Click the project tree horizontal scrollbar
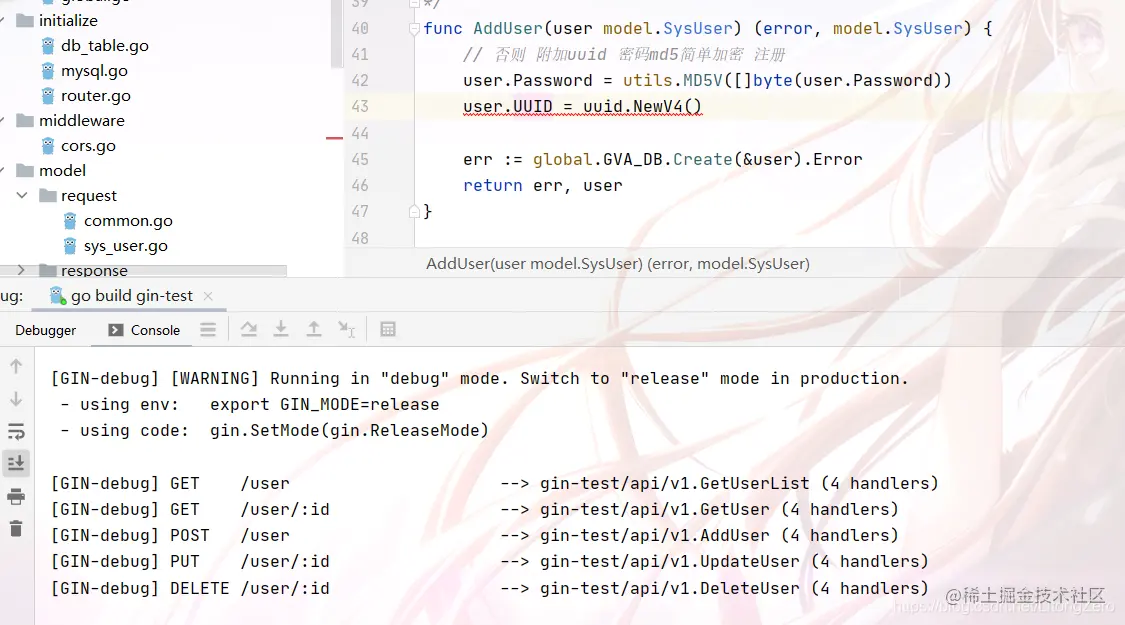This screenshot has width=1125, height=625. click(x=143, y=271)
